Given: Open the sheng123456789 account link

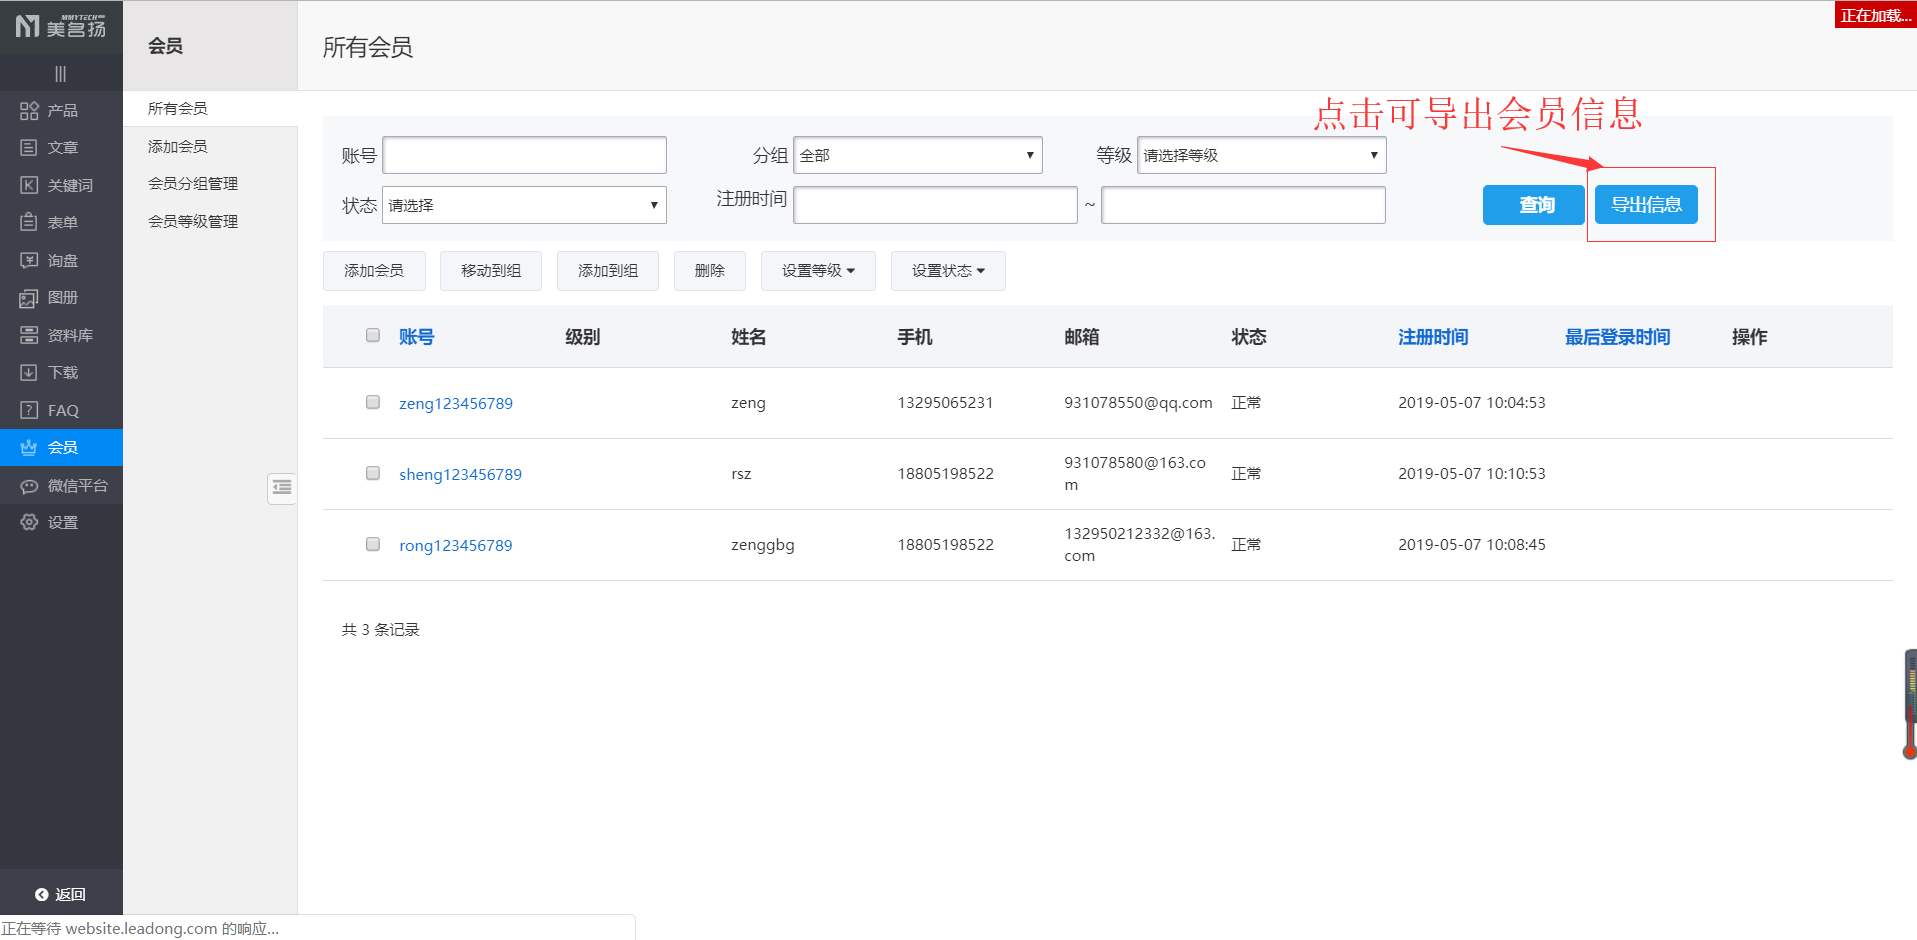Looking at the screenshot, I should coord(460,474).
